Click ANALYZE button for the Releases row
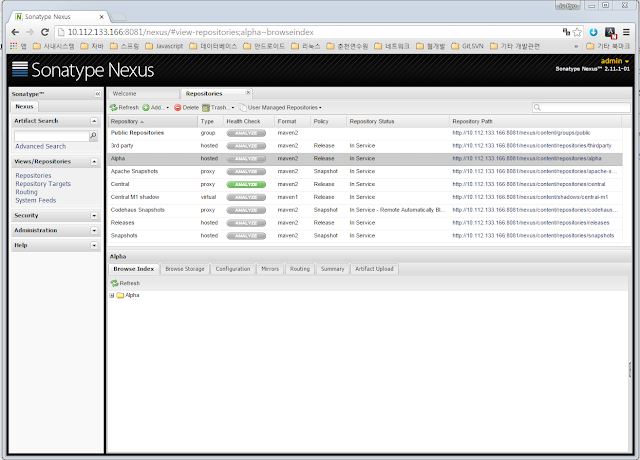 click(x=246, y=223)
